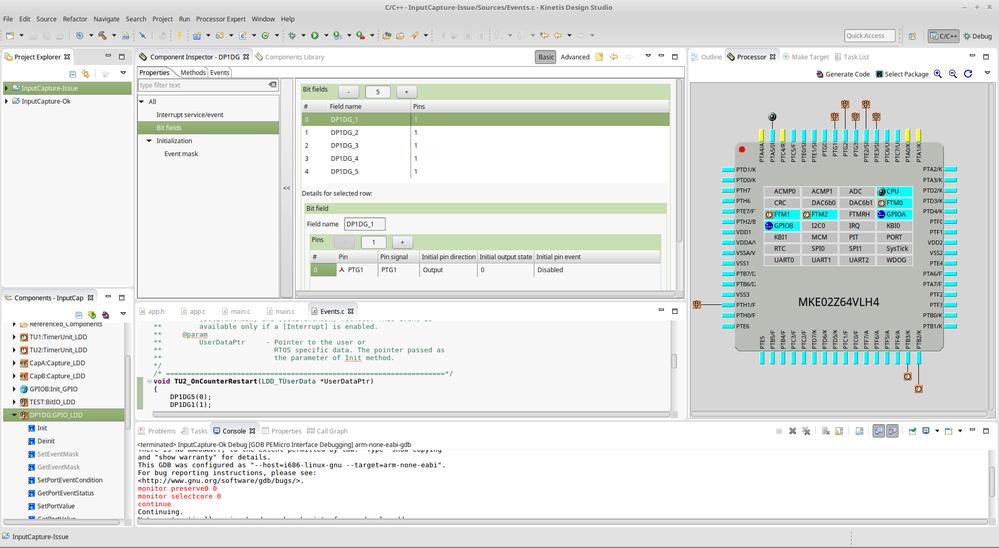
Task: Click the hammer Build toolbar icon
Action: click(101, 36)
